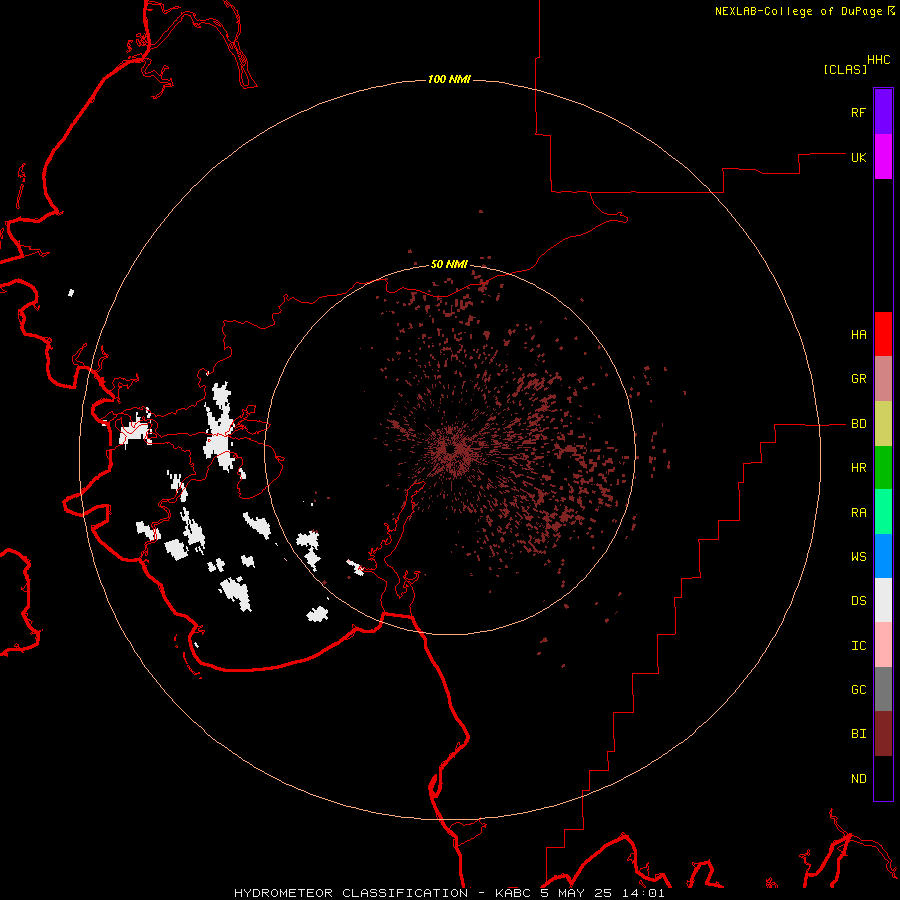Click the HHC product code label

coord(878,60)
